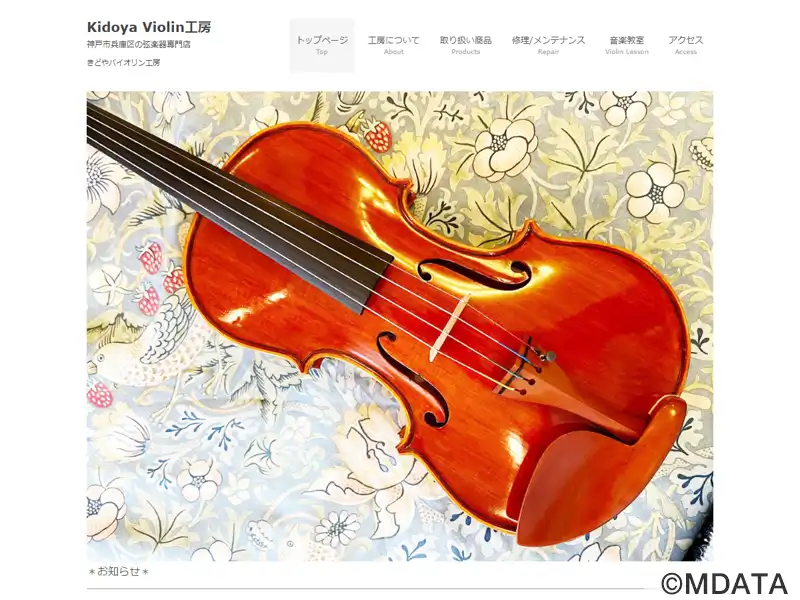Click the violin's white bridge in photo

point(449,328)
